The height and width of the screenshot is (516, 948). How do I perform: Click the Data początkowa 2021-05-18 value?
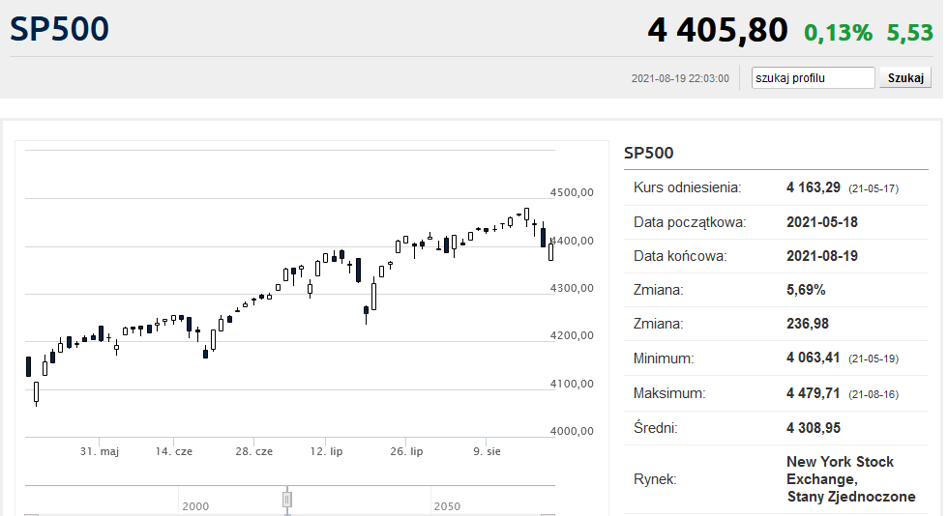[822, 222]
